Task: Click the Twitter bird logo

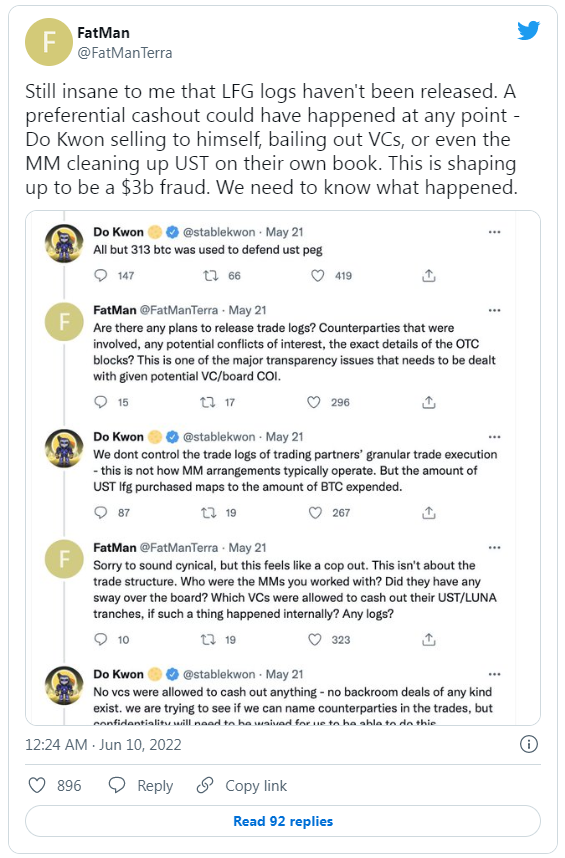Action: tap(528, 30)
